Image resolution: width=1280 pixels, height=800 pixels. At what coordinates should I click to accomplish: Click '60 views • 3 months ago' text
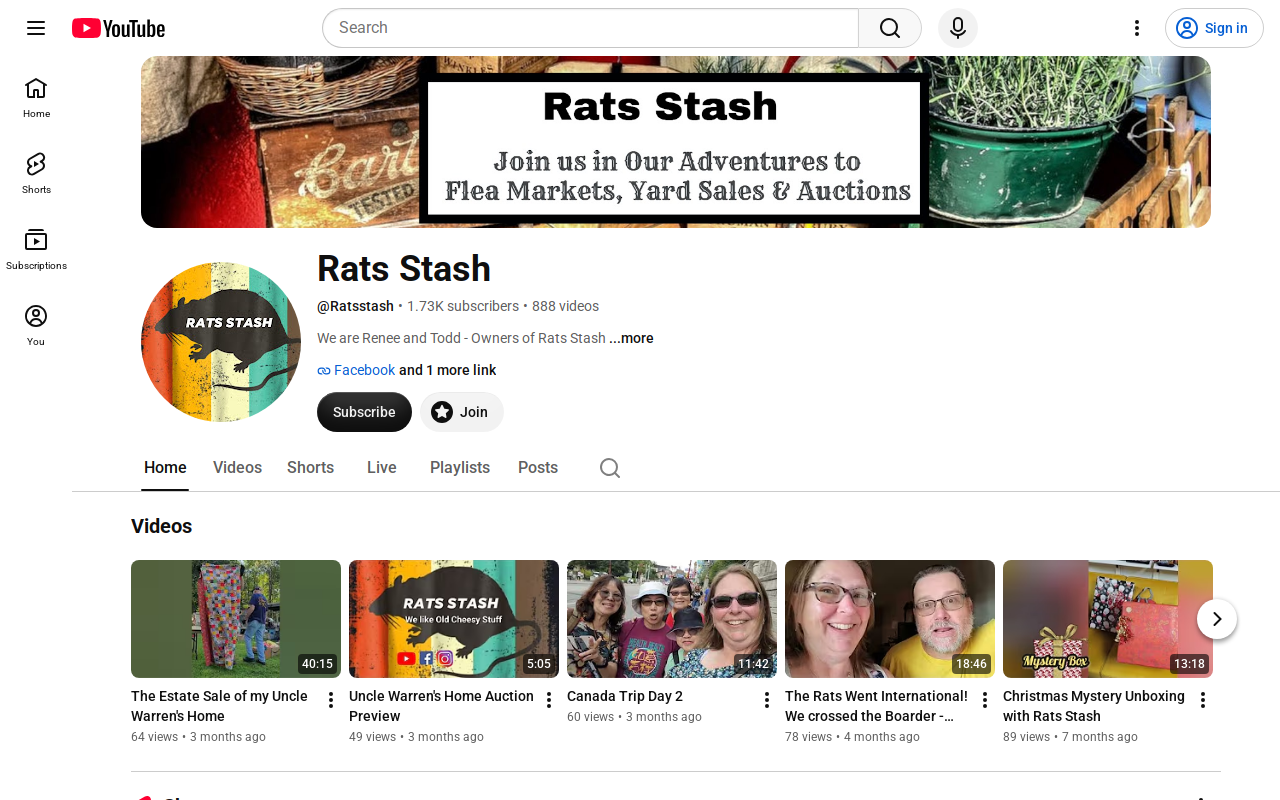(x=634, y=717)
